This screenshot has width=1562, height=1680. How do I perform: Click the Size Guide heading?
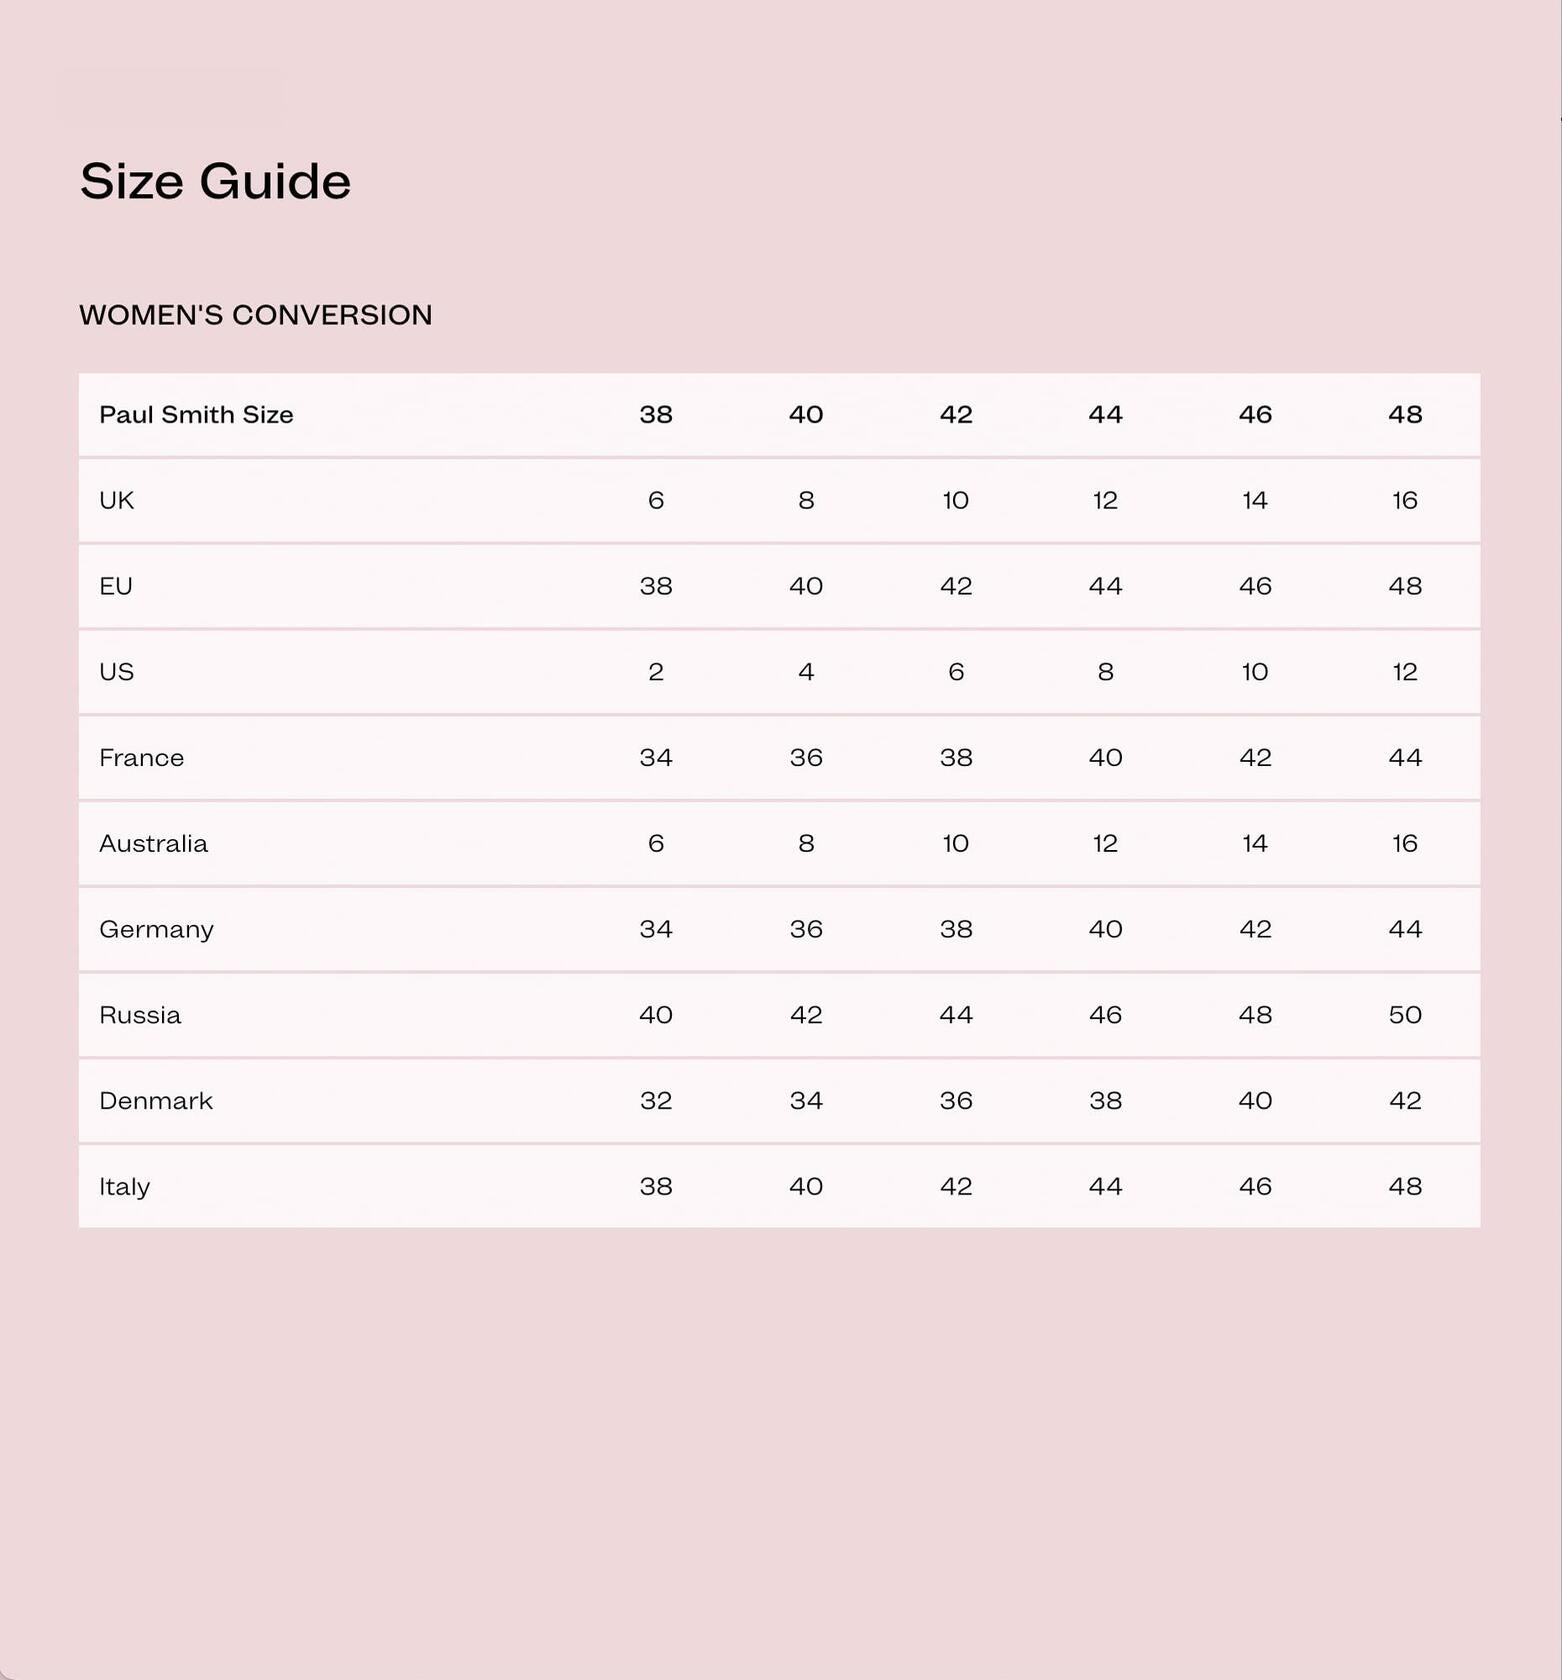[x=215, y=181]
